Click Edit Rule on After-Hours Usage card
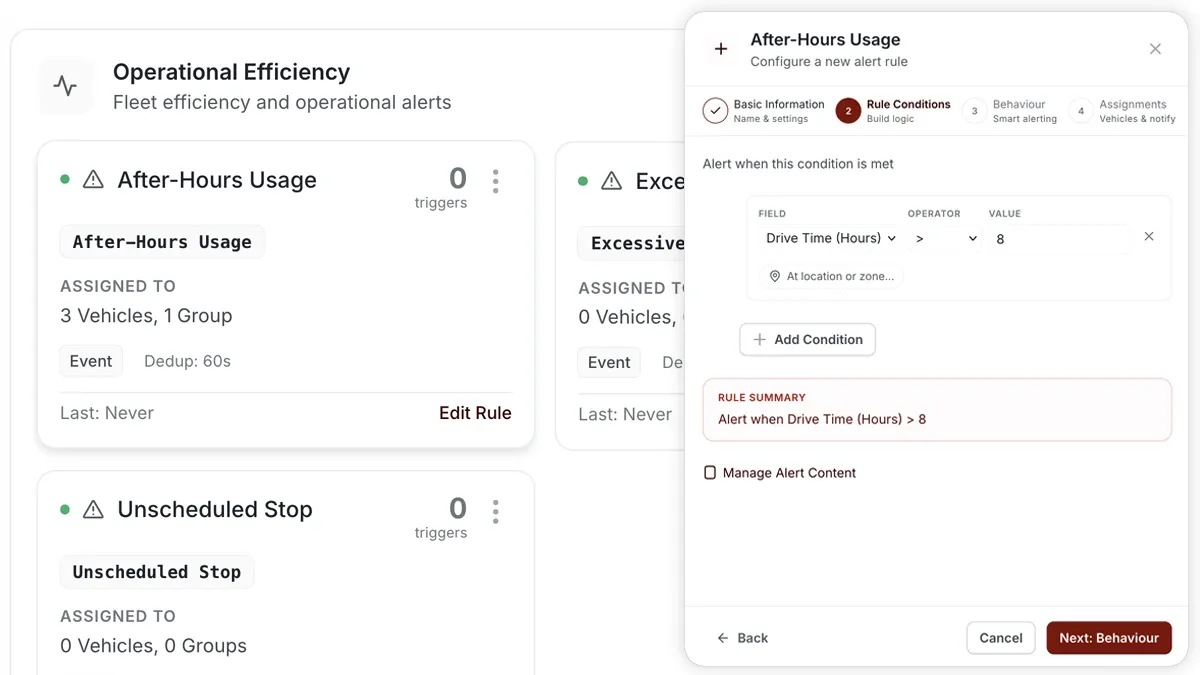This screenshot has width=1200, height=675. 475,413
